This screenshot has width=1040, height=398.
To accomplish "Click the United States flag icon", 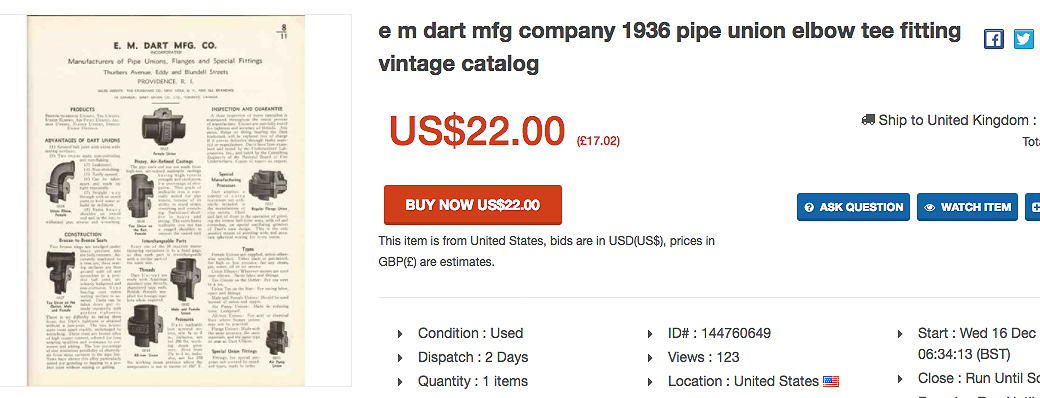I will click(x=830, y=381).
